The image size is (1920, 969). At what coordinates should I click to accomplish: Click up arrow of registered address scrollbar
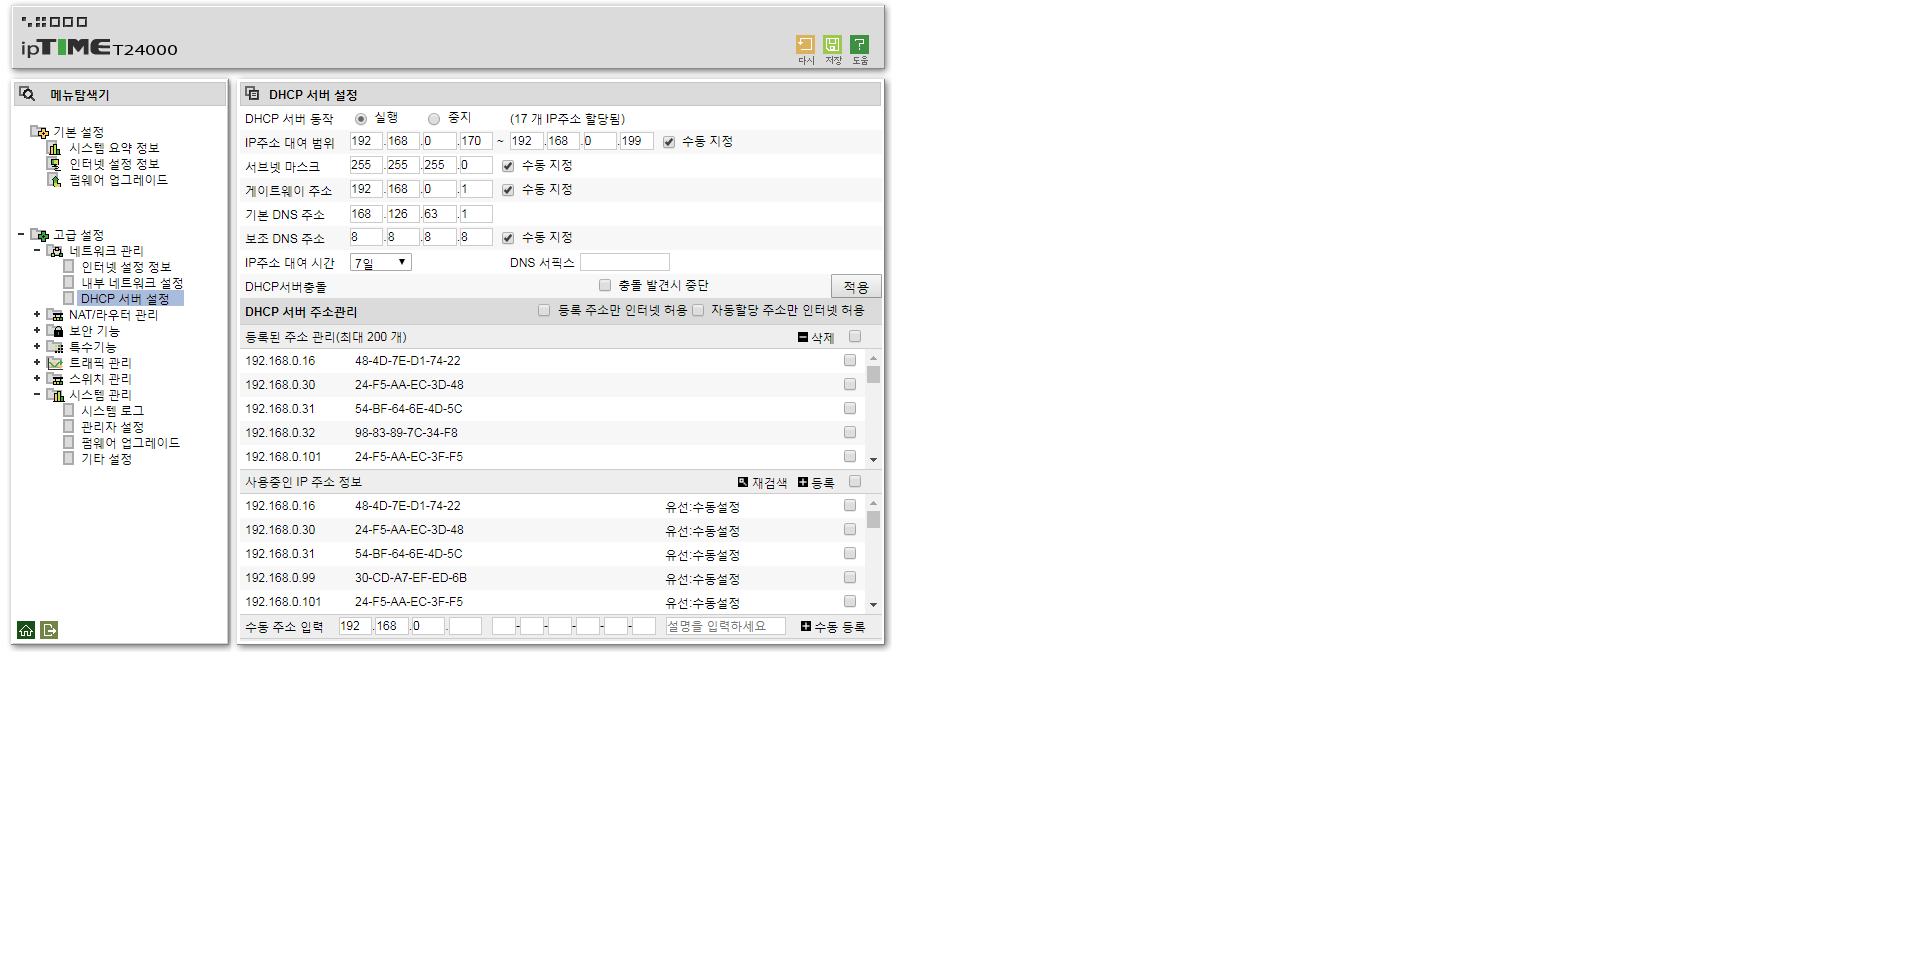coord(873,358)
